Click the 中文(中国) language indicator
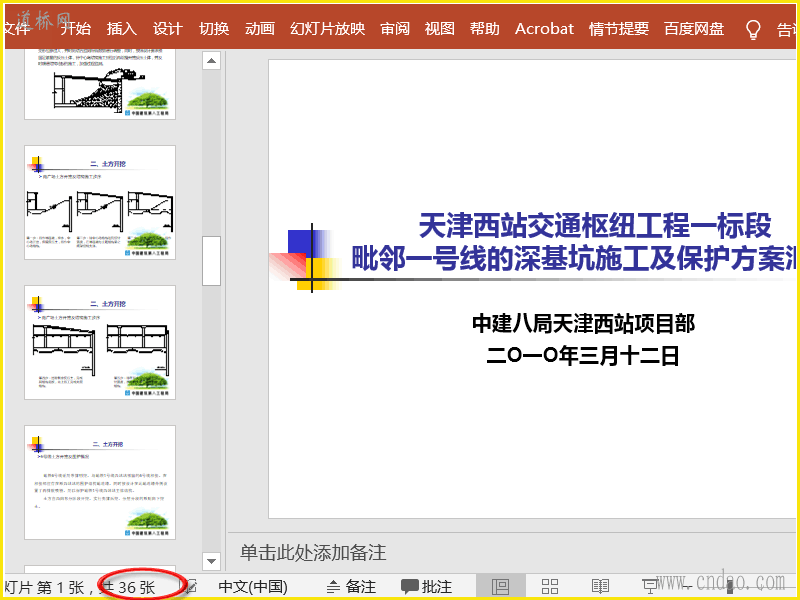 [x=253, y=587]
